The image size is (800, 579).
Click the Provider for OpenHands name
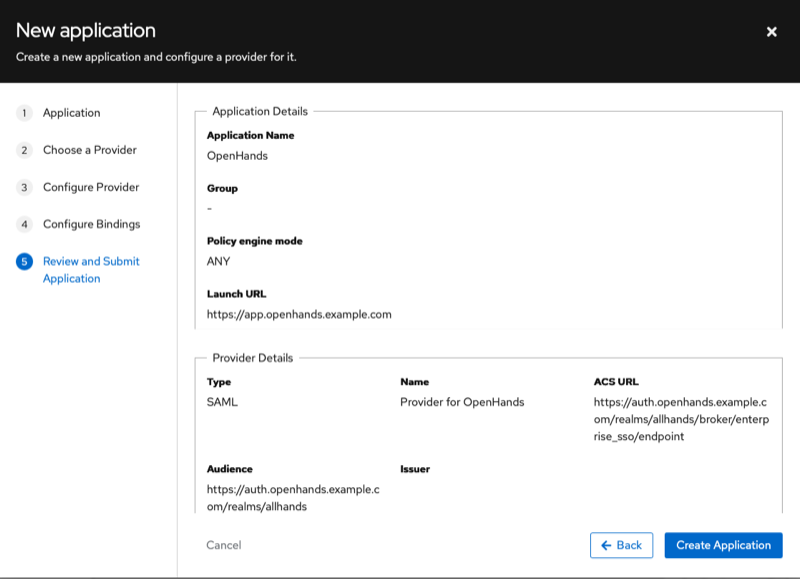pyautogui.click(x=462, y=402)
